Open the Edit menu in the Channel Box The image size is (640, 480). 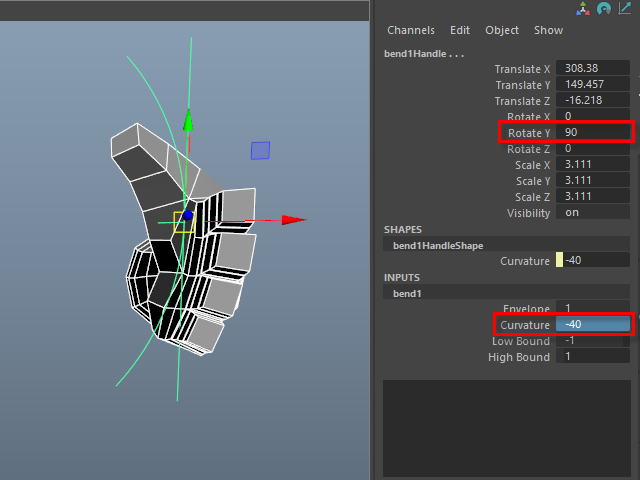tap(460, 30)
